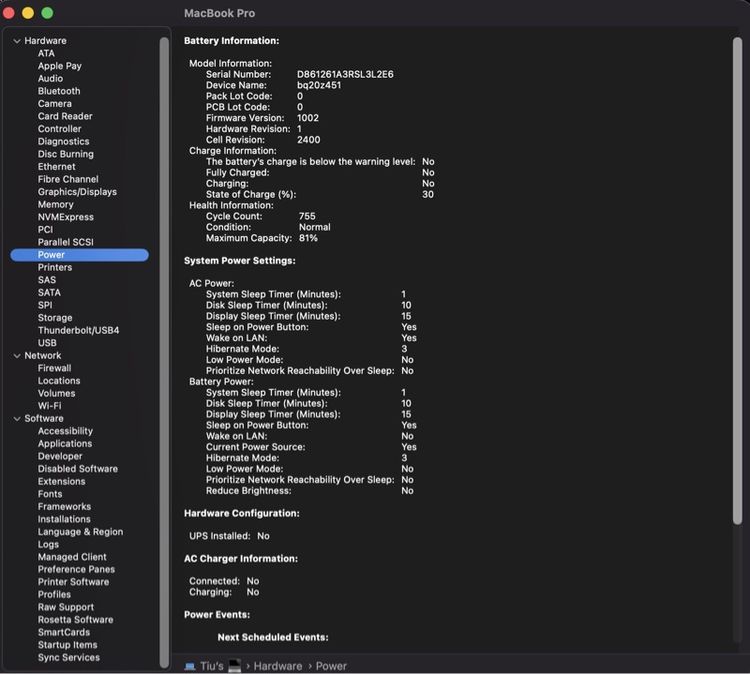Select Accessibility under Software
Screen dimensions: 750x674
coord(65,431)
